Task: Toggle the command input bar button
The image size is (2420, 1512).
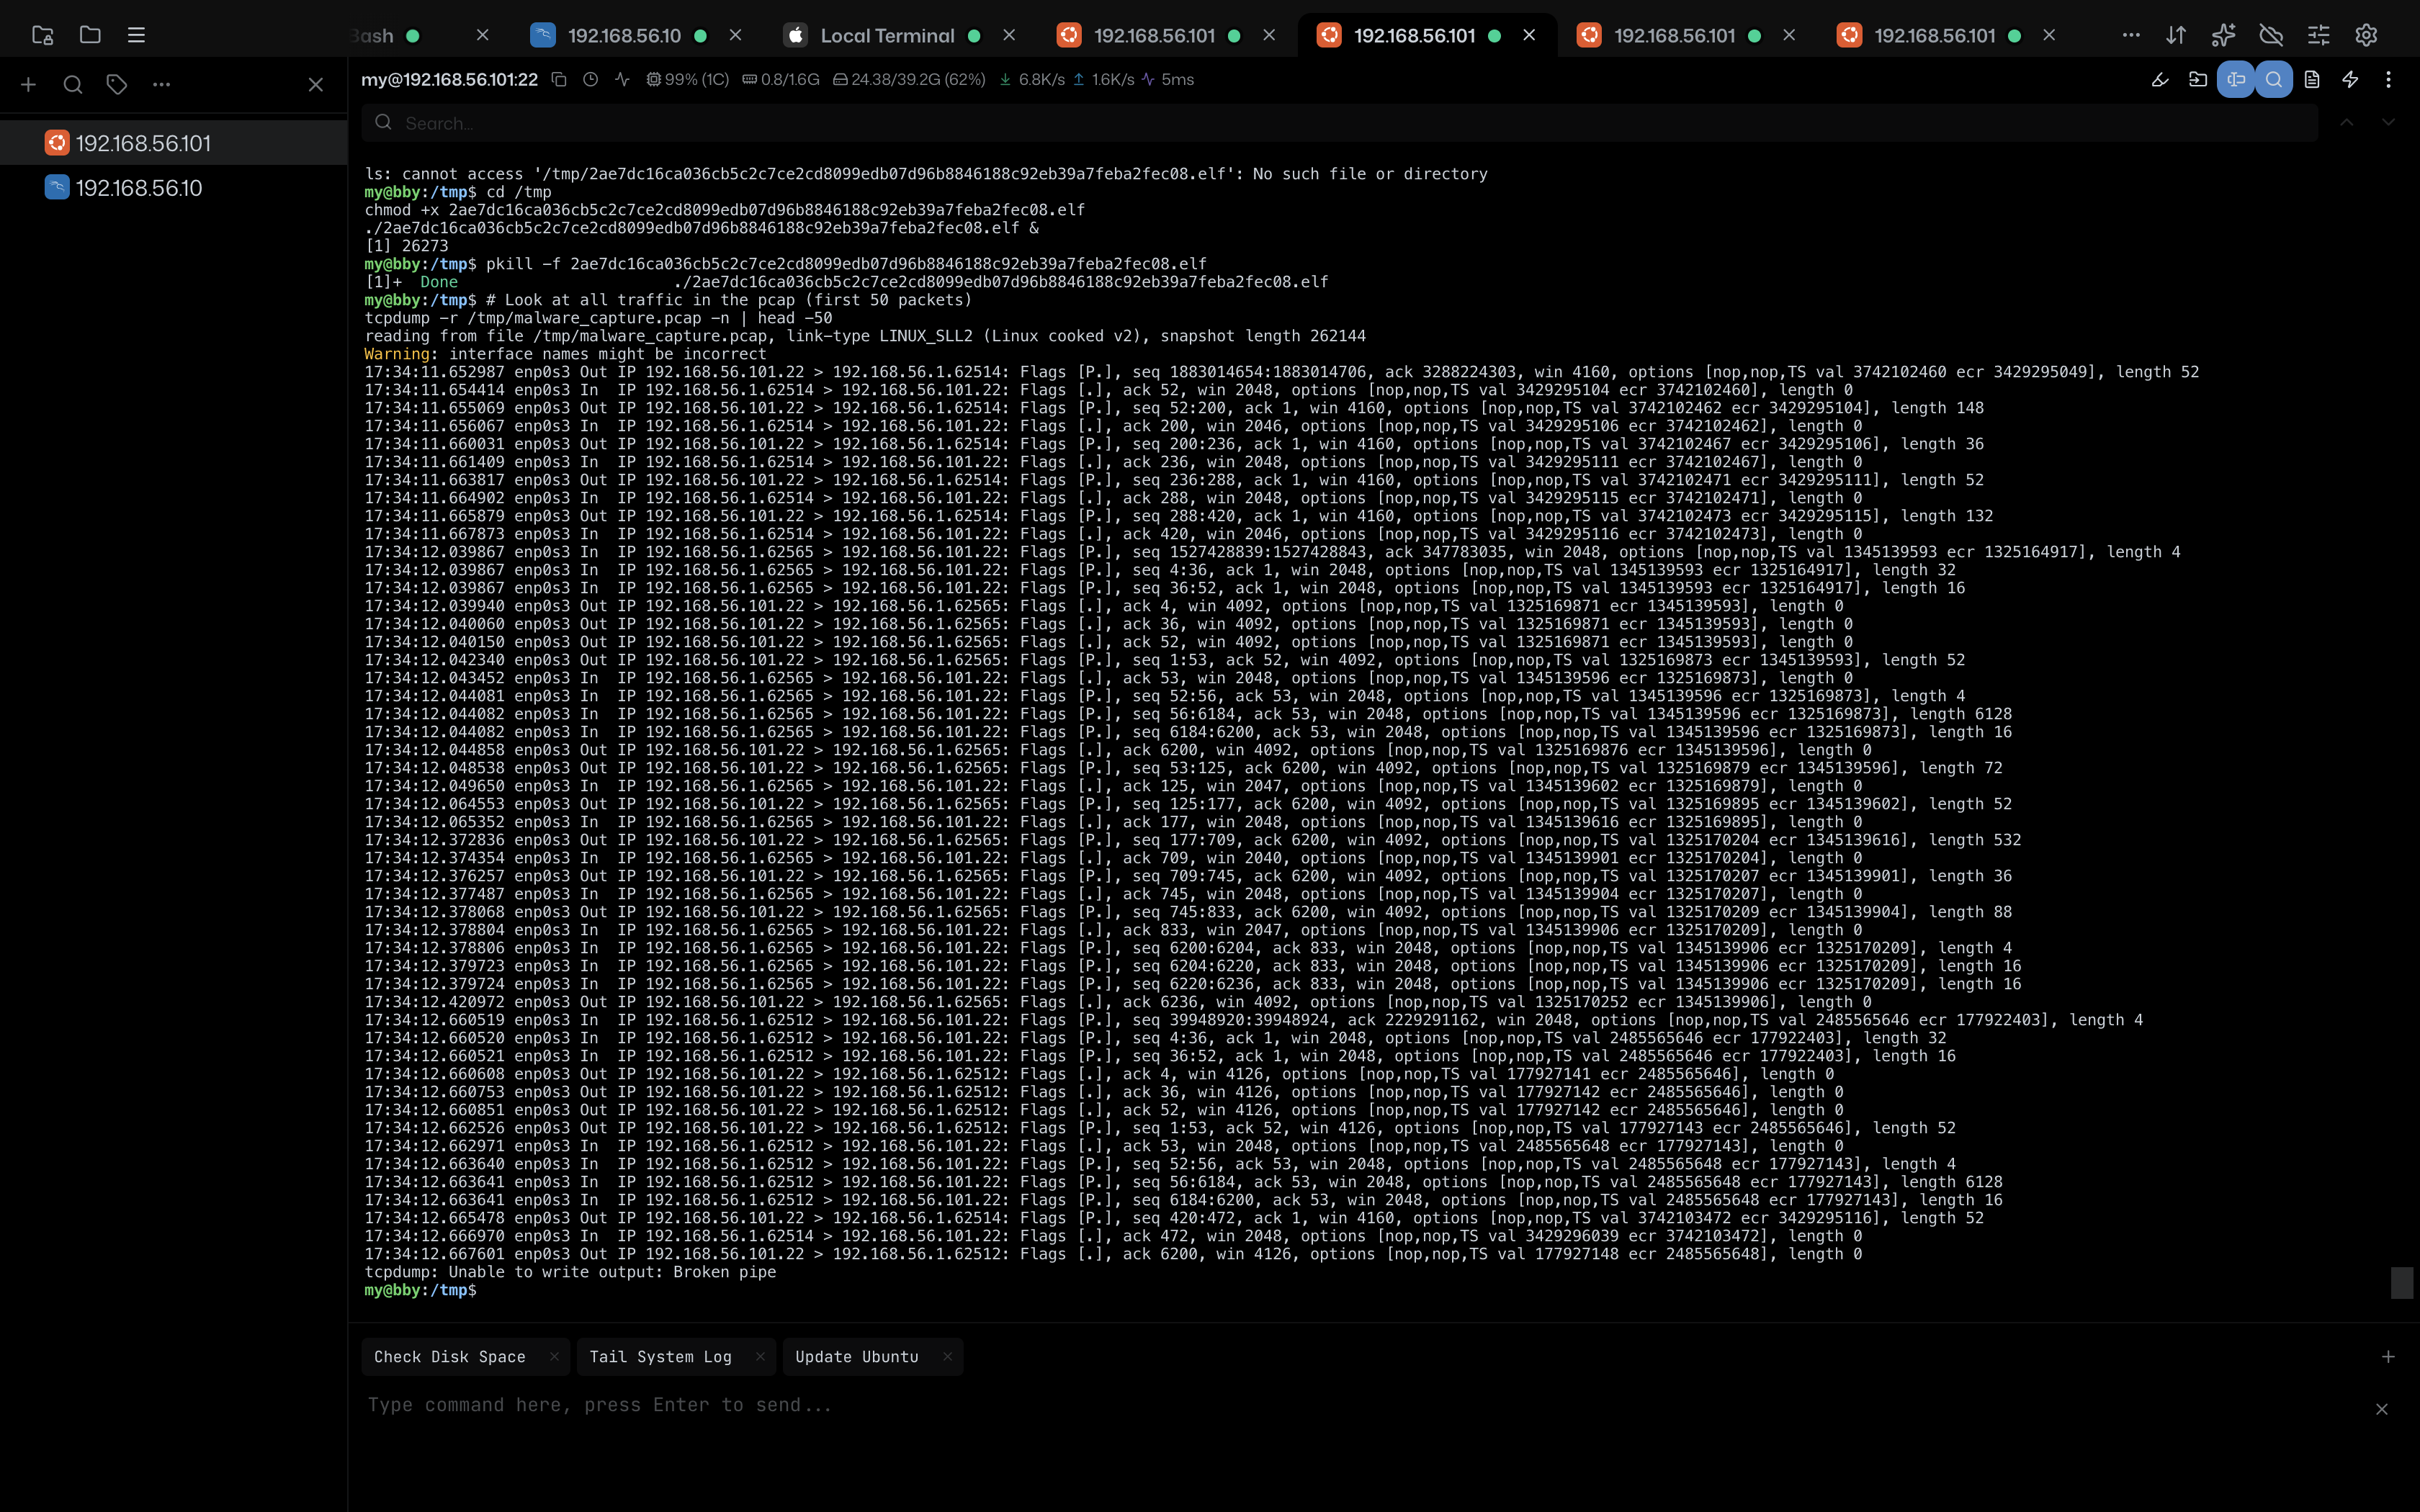Action: click(x=2236, y=79)
